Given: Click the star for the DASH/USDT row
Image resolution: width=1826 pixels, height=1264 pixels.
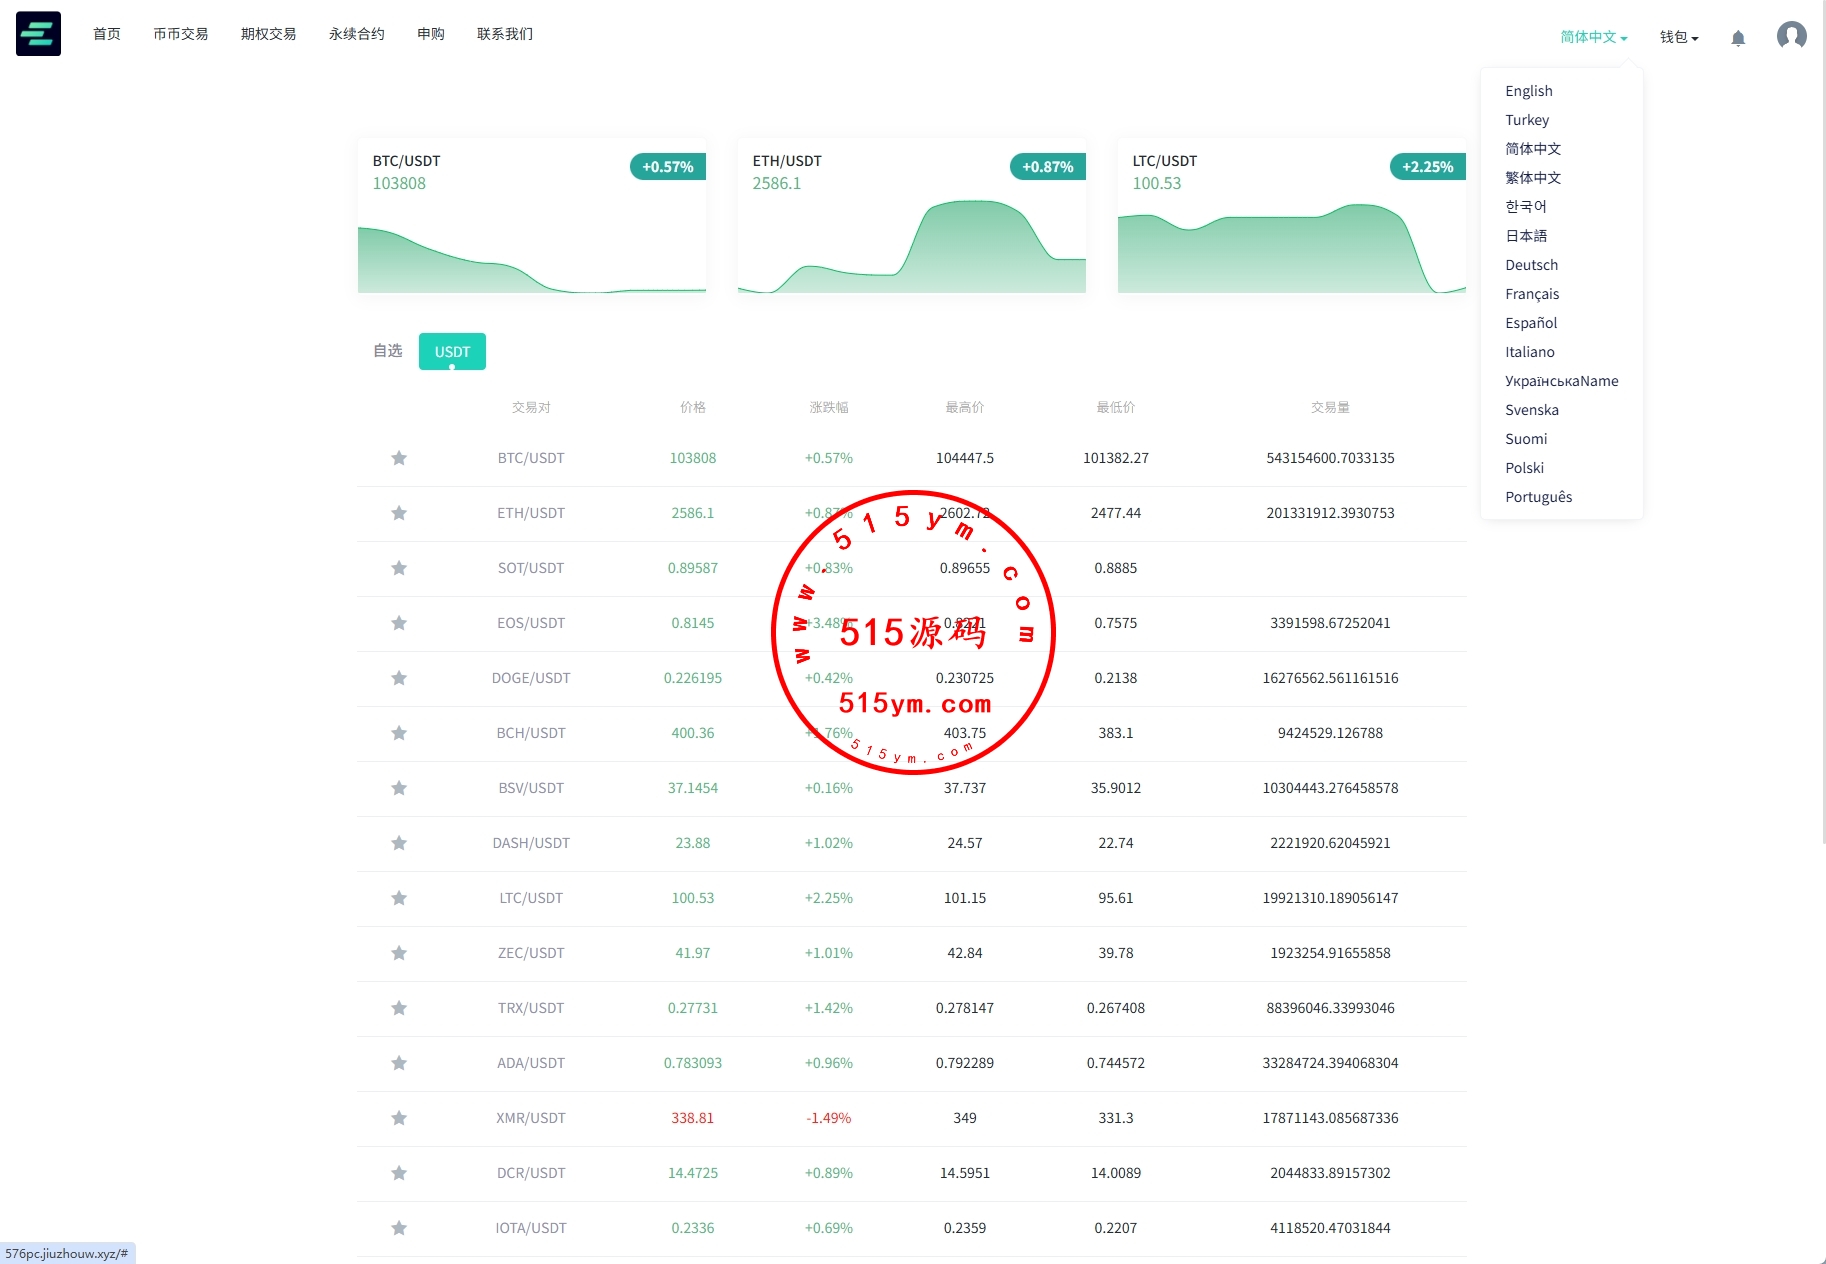Looking at the screenshot, I should (399, 843).
